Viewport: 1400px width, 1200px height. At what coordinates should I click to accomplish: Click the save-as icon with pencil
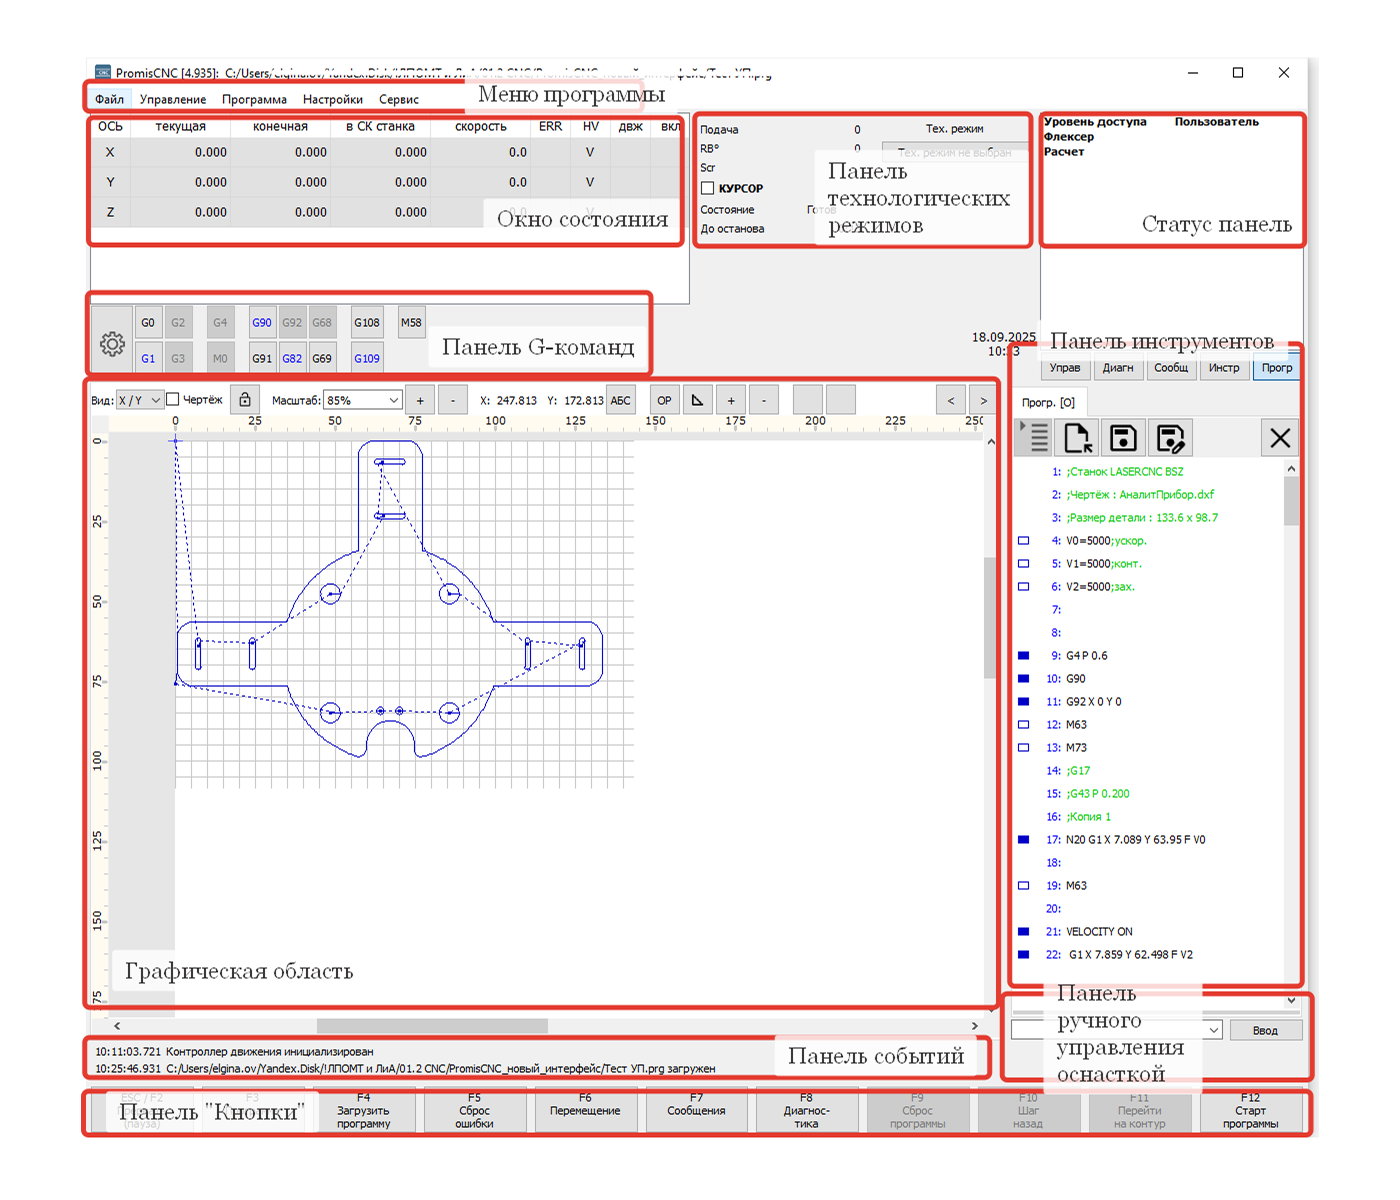(x=1169, y=438)
